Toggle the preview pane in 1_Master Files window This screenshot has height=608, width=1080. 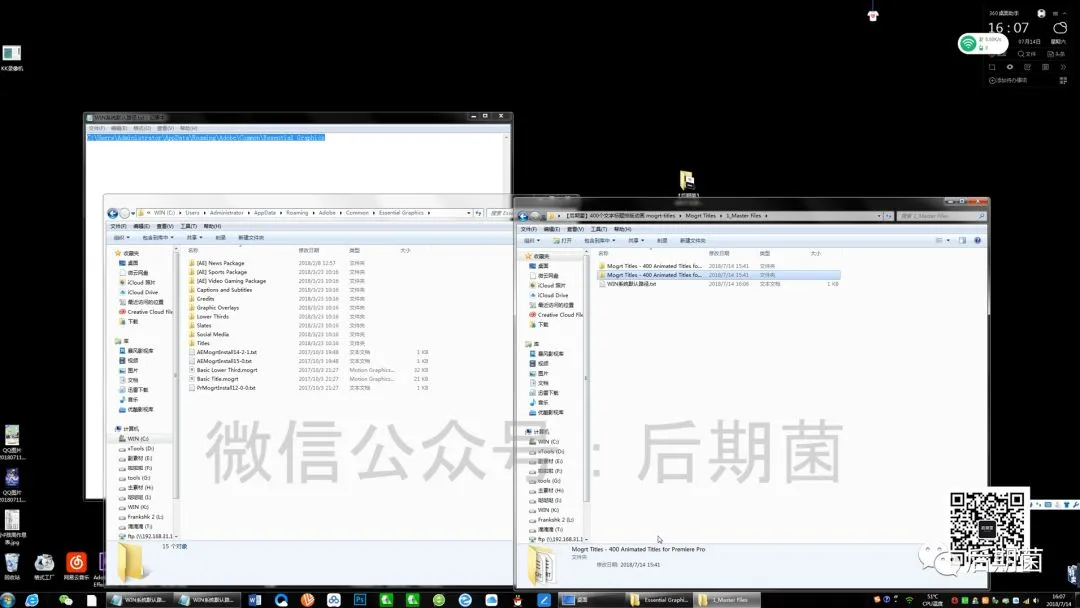(x=962, y=240)
